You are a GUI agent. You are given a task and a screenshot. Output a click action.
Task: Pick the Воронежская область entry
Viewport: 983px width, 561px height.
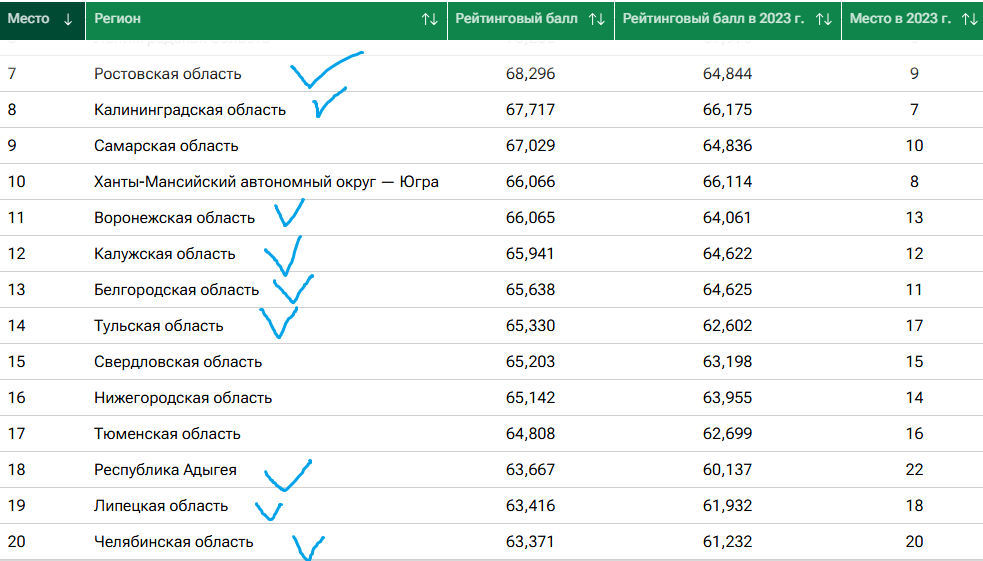pos(175,218)
